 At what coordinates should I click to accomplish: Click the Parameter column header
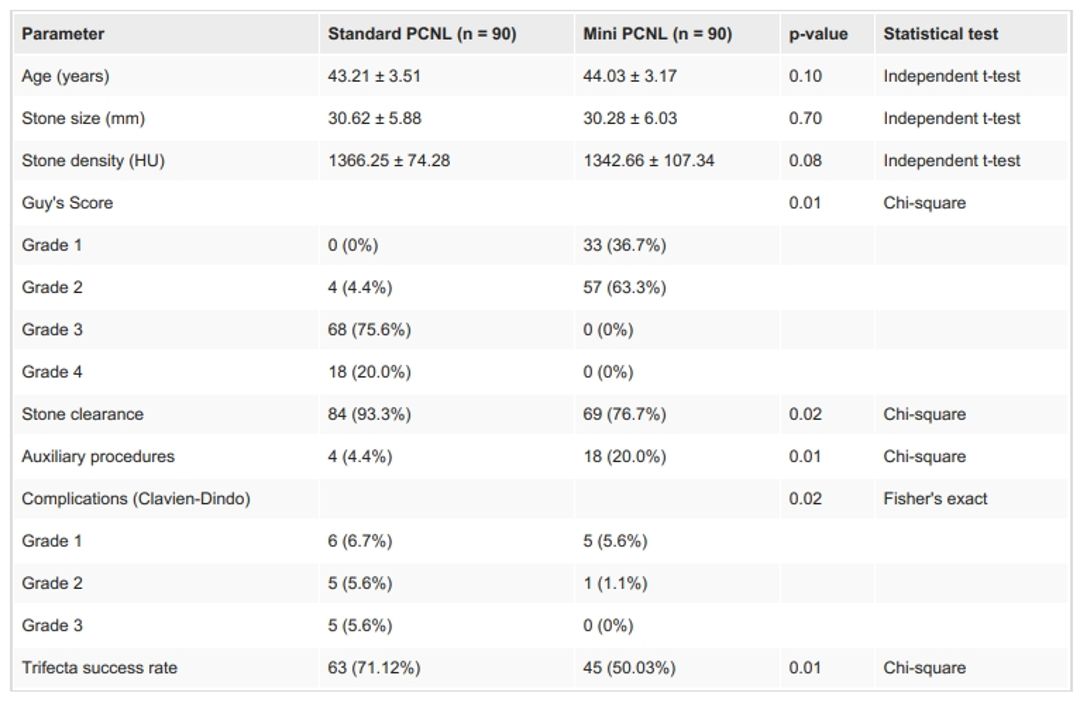63,34
